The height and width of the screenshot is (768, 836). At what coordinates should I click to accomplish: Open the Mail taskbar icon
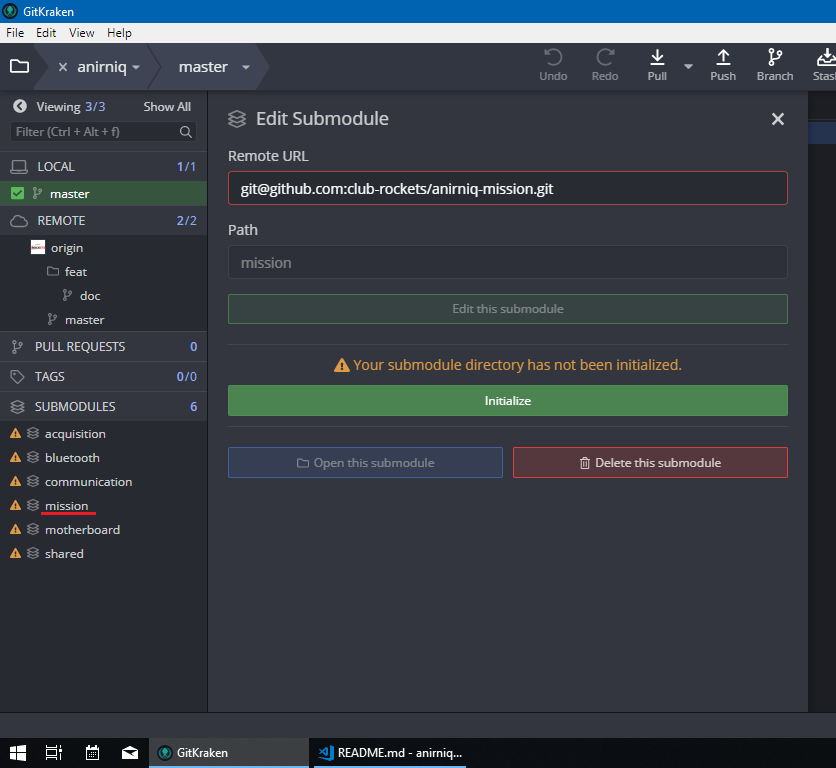[130, 753]
